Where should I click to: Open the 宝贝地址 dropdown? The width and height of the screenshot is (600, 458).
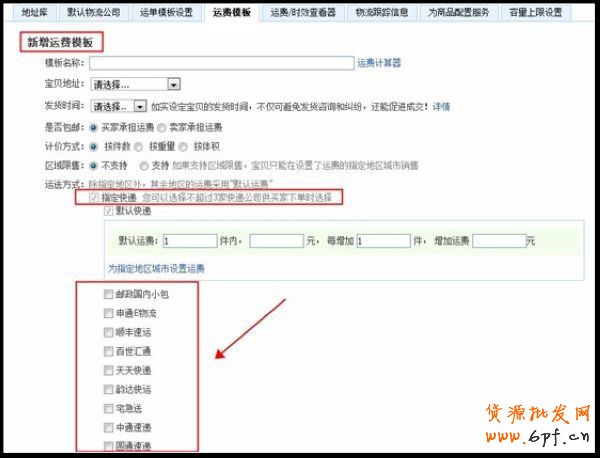click(x=134, y=85)
